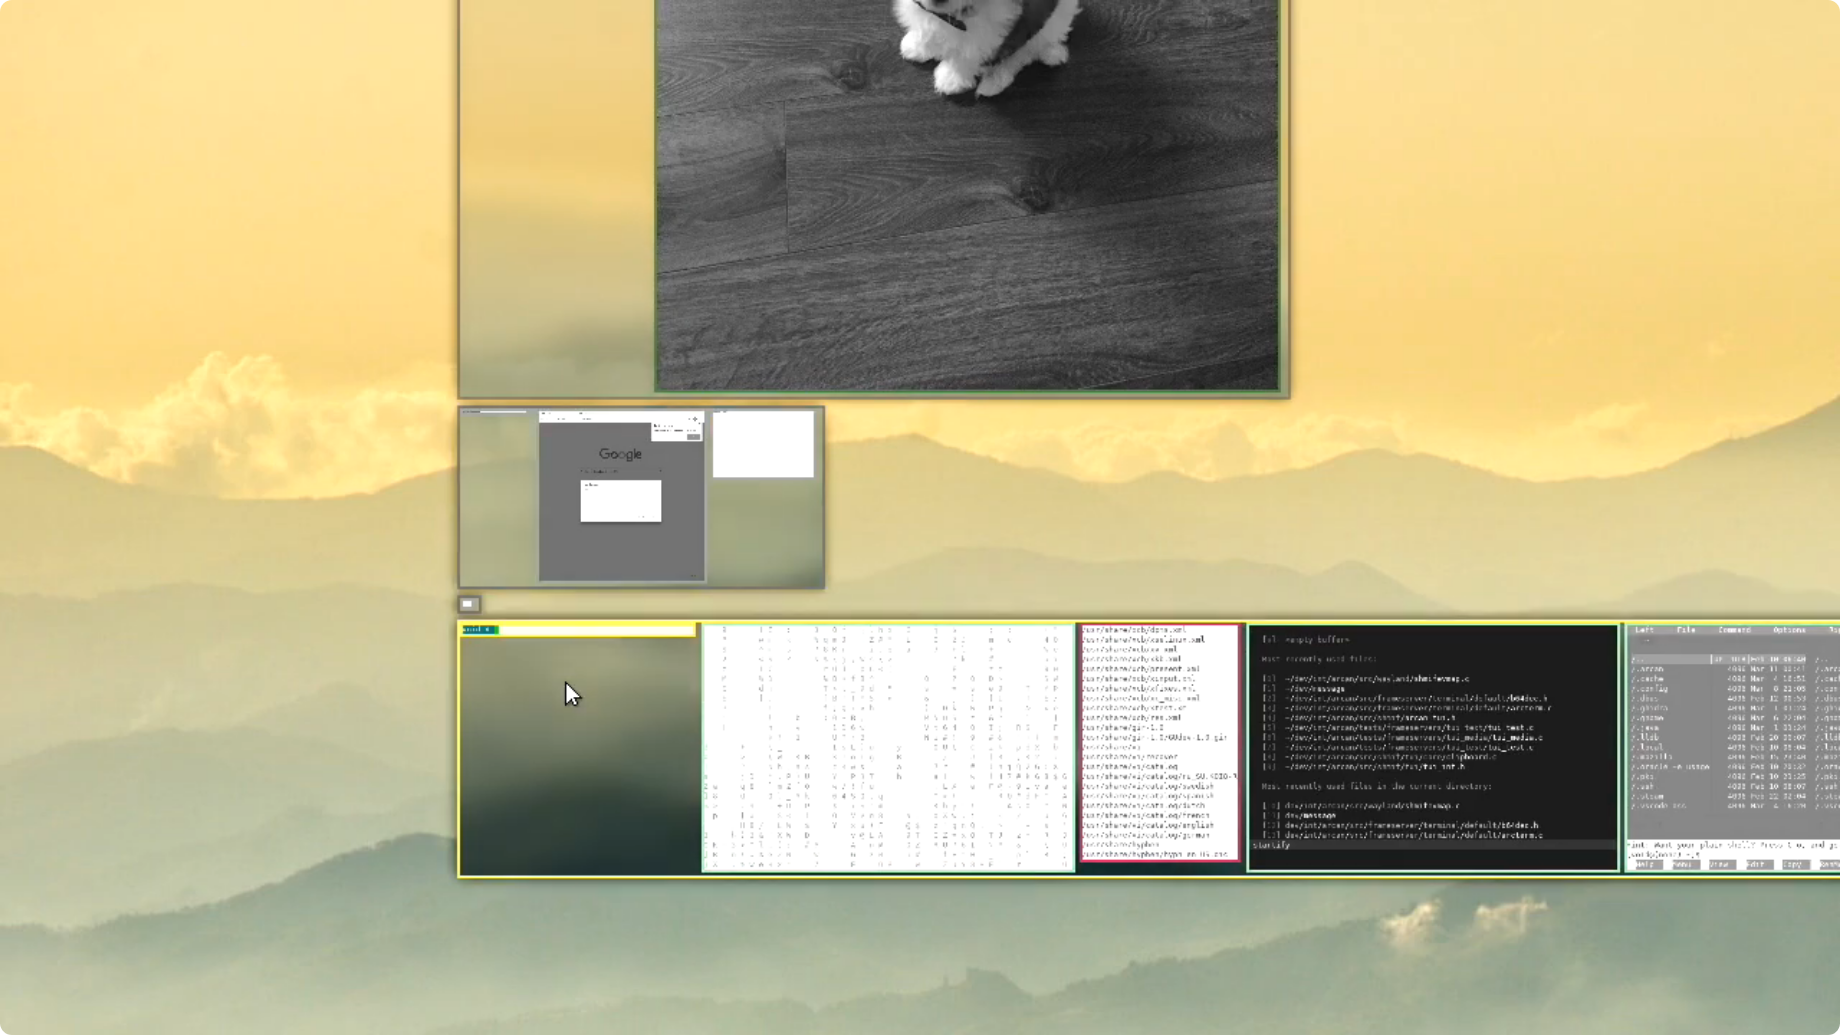Select the blank white window in the workspace thumbnail
The width and height of the screenshot is (1840, 1035).
click(x=763, y=444)
